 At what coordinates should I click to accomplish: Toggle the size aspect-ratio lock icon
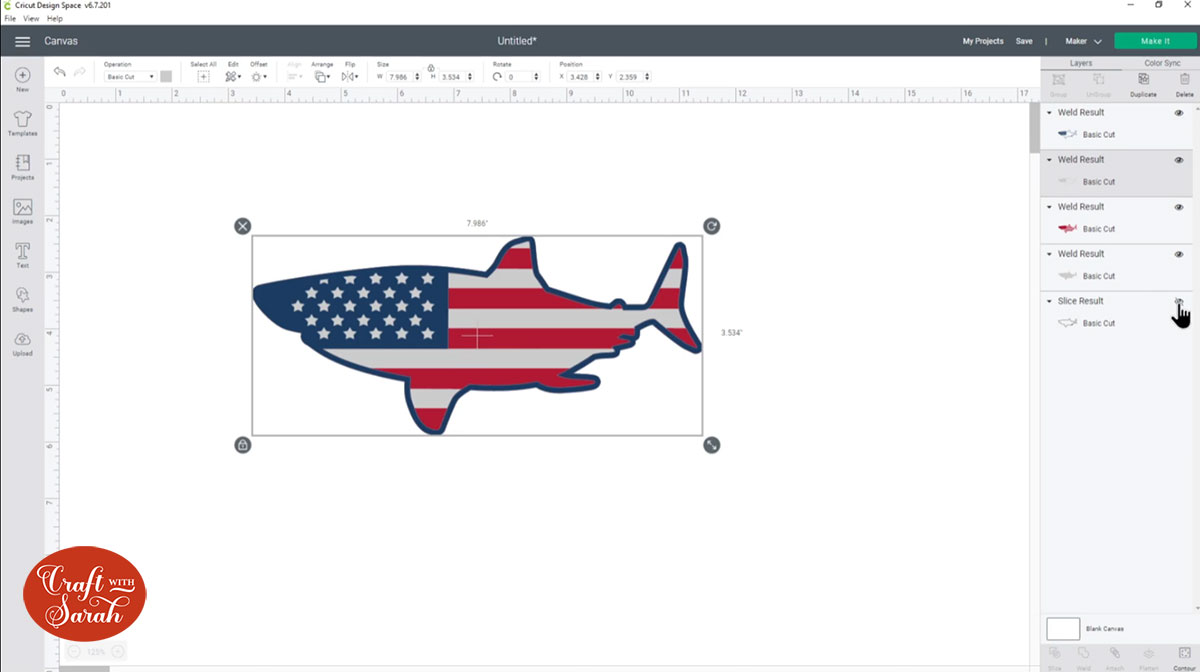coord(430,68)
